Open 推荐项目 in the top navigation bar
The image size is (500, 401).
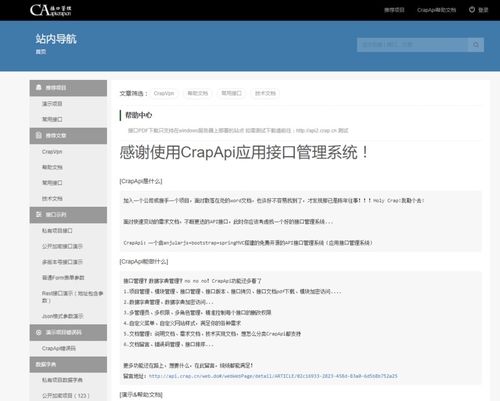[x=394, y=10]
